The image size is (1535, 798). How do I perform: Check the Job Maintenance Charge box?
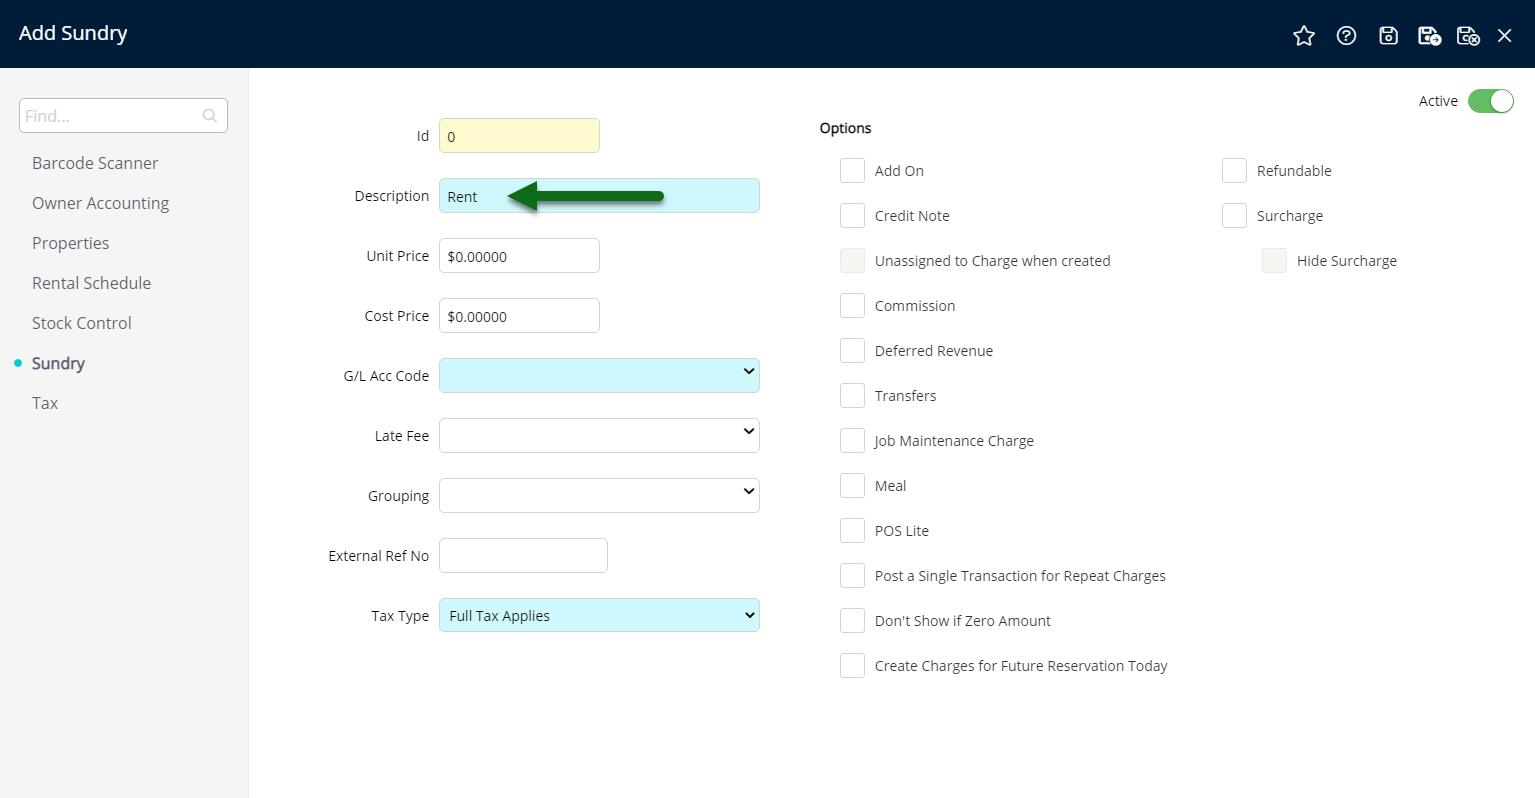click(852, 441)
